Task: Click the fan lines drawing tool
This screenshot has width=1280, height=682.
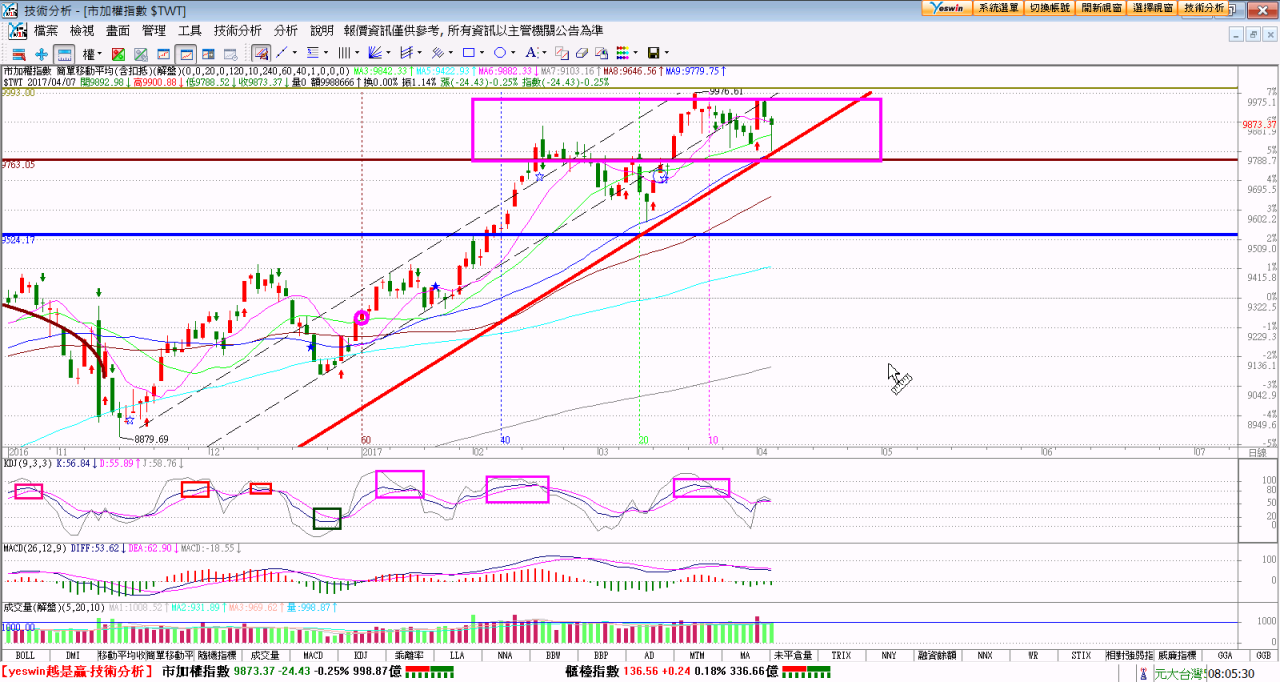Action: [374, 53]
